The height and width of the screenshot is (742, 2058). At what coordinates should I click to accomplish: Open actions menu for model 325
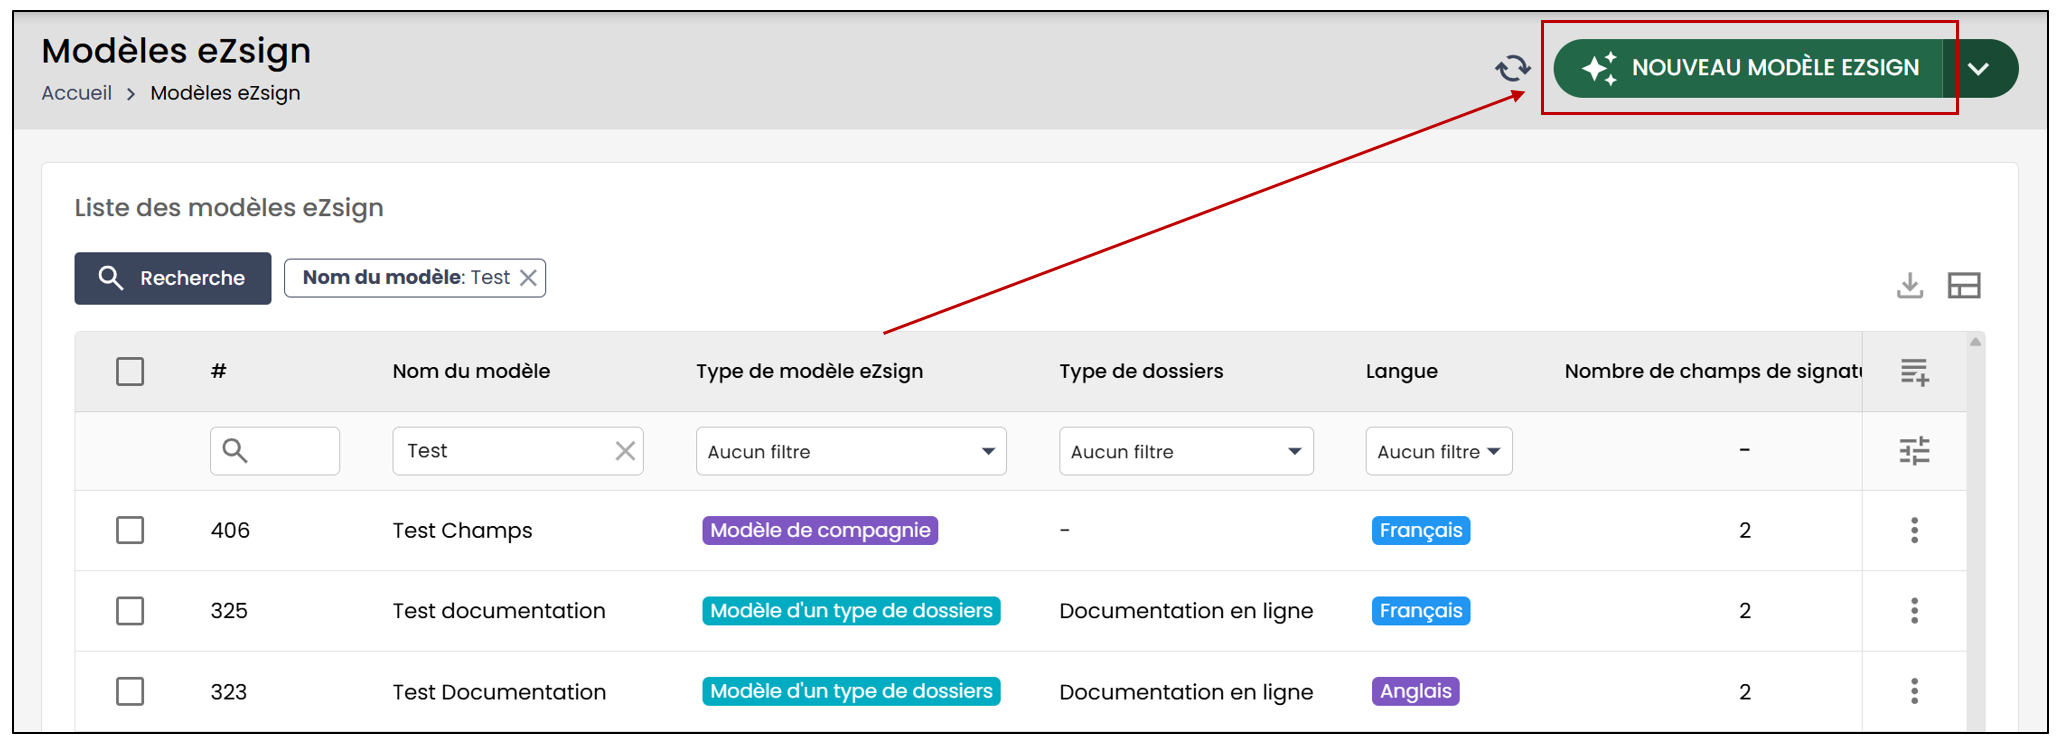tap(1915, 611)
